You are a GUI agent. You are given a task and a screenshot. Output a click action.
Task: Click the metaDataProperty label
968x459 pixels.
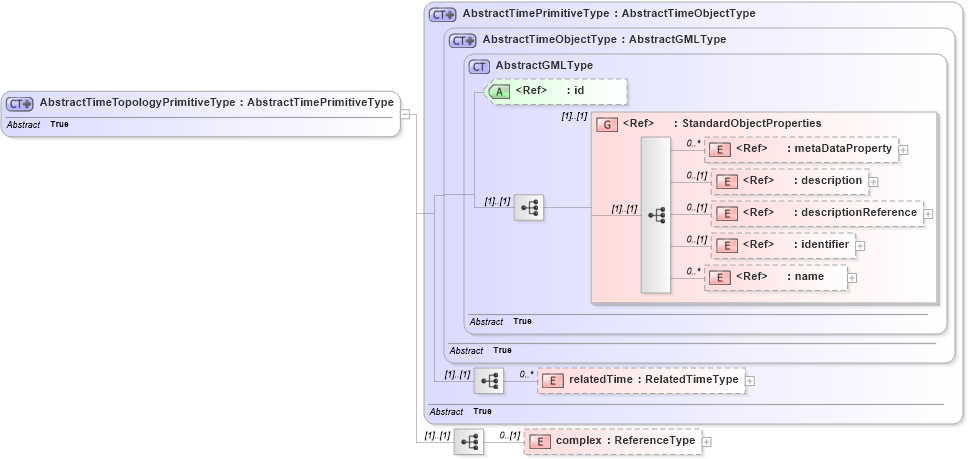[x=843, y=148]
